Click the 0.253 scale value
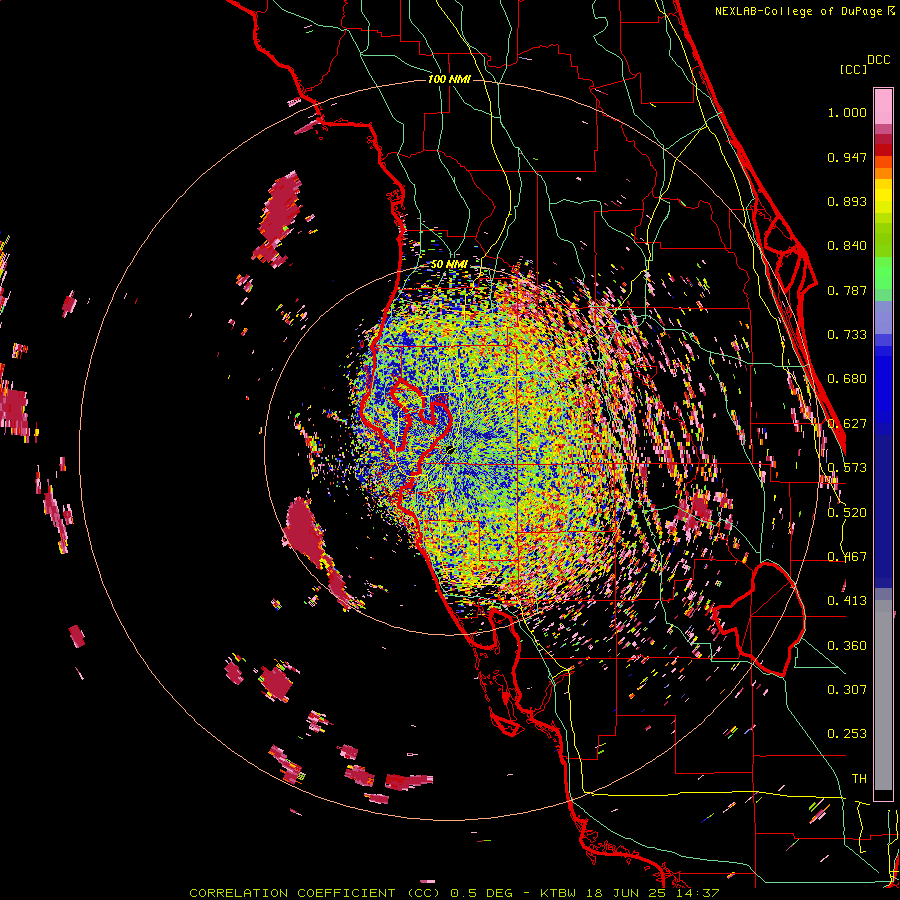 pos(847,734)
